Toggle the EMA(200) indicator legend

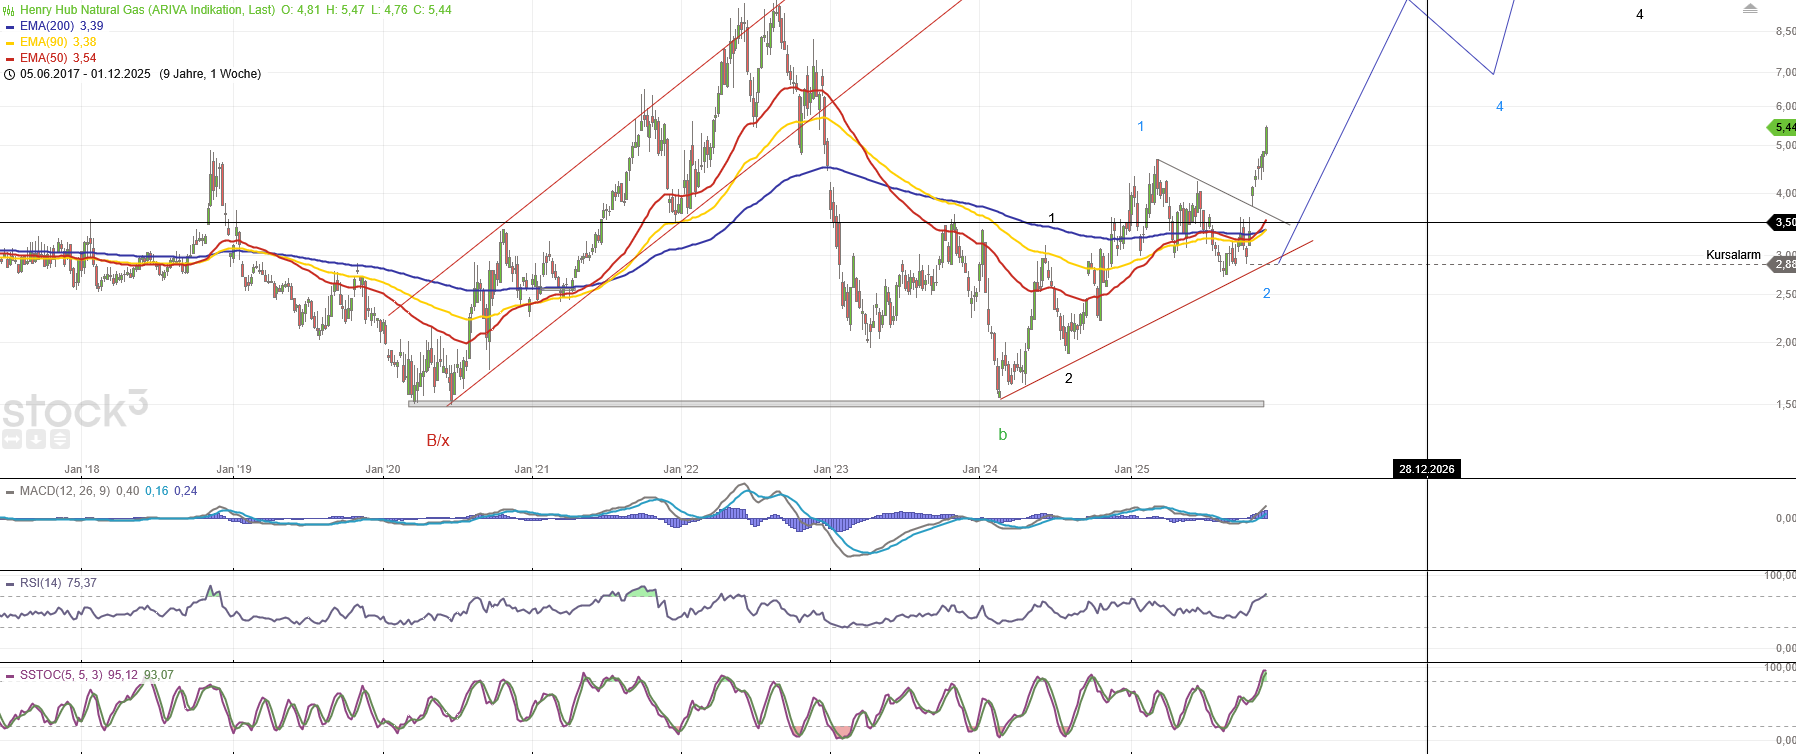tap(61, 26)
